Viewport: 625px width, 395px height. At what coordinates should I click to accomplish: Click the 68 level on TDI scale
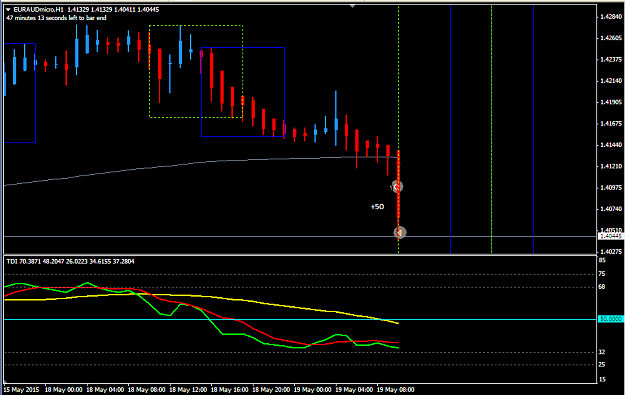coord(602,287)
